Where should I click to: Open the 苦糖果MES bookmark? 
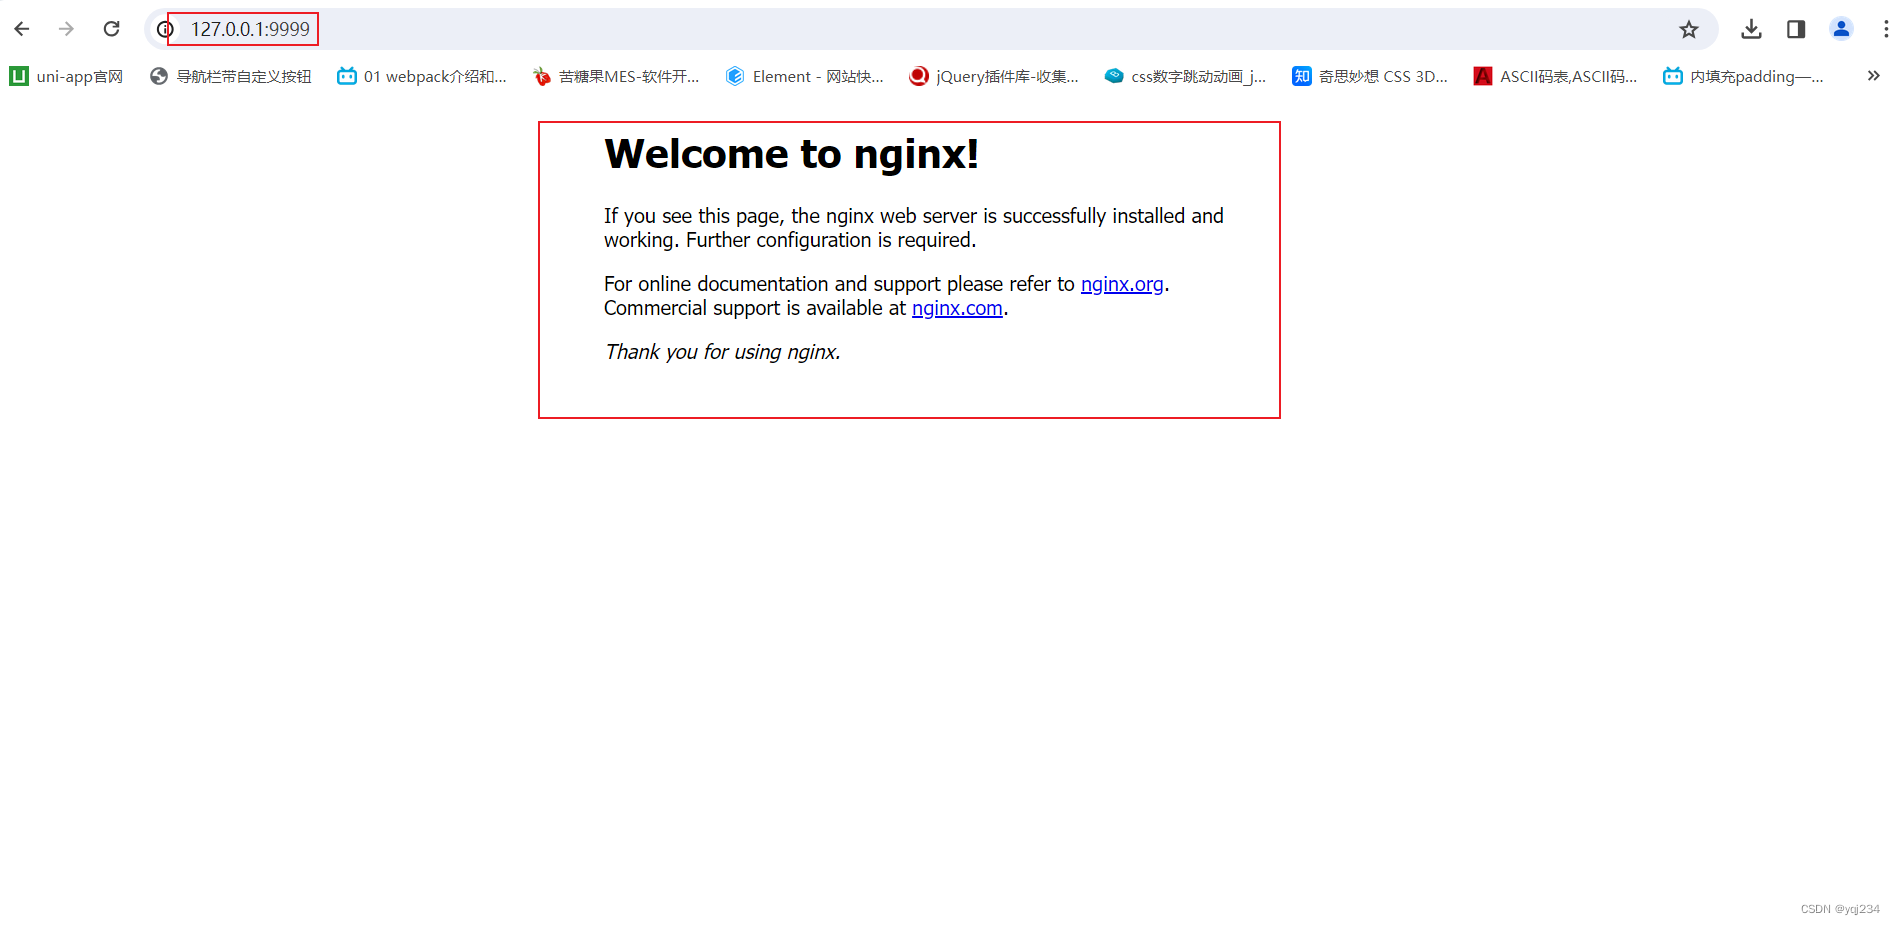616,76
